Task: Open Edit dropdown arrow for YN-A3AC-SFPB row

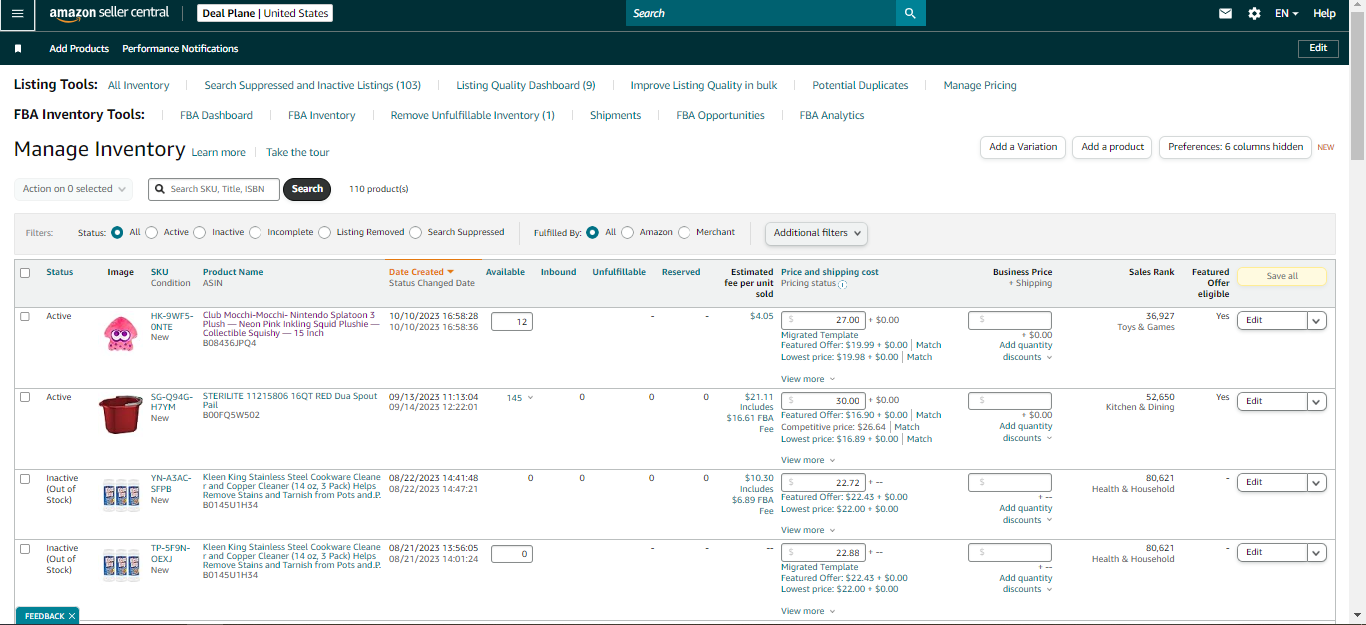Action: [x=1317, y=482]
